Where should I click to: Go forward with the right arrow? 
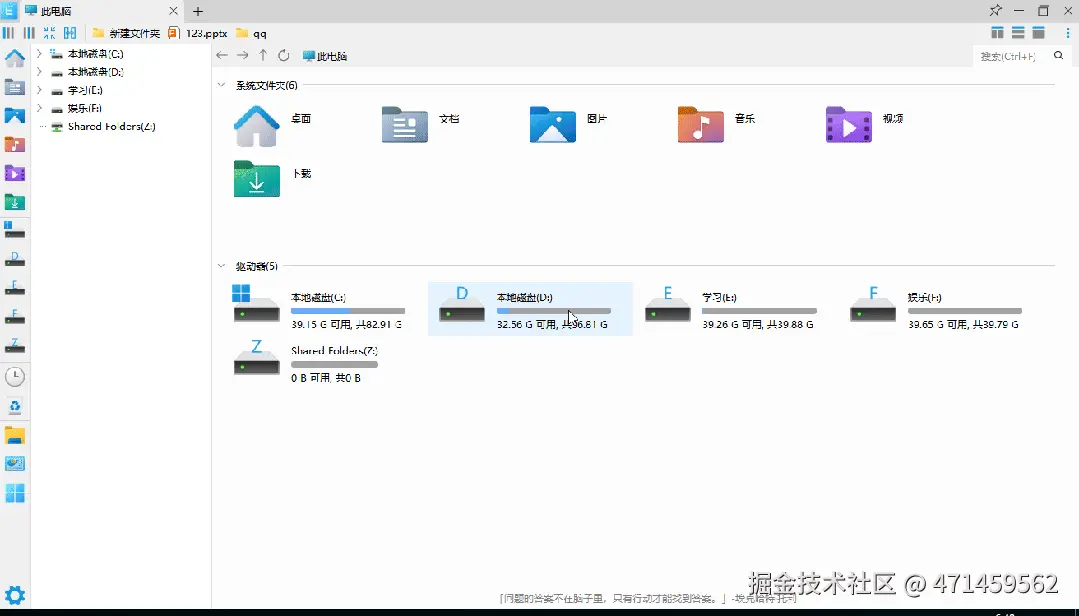click(242, 56)
